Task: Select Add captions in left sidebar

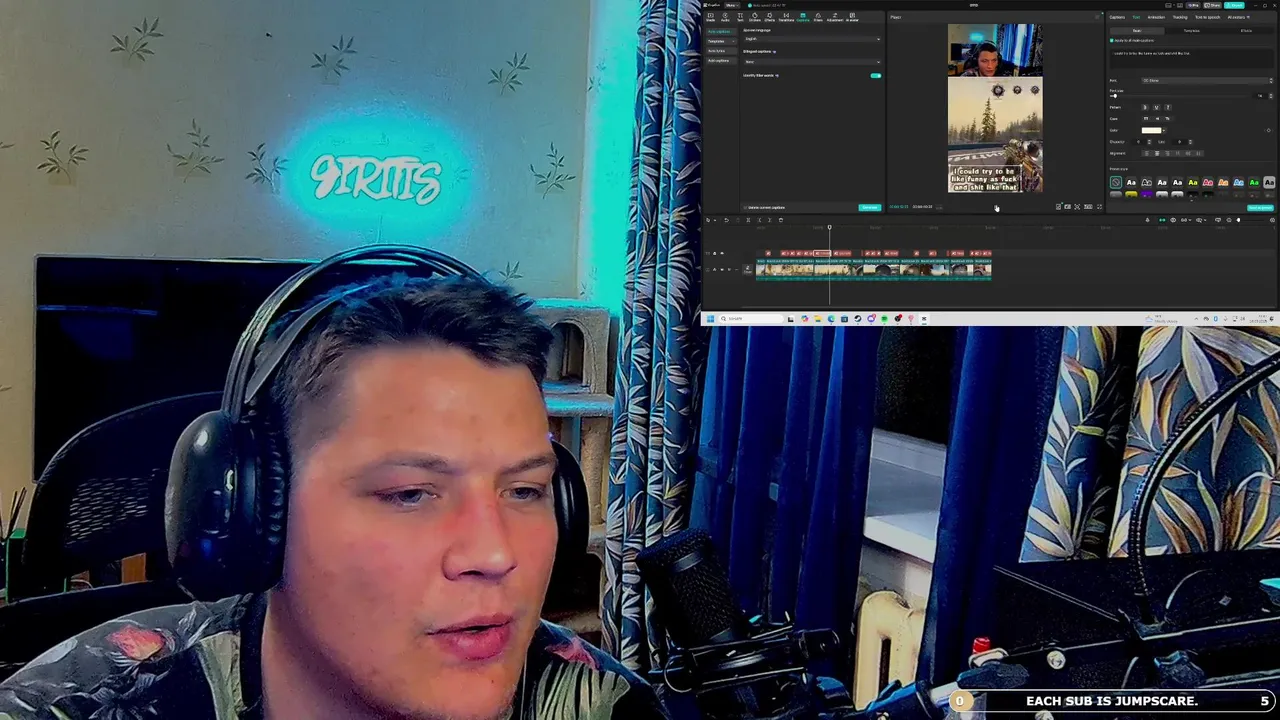Action: coord(721,61)
